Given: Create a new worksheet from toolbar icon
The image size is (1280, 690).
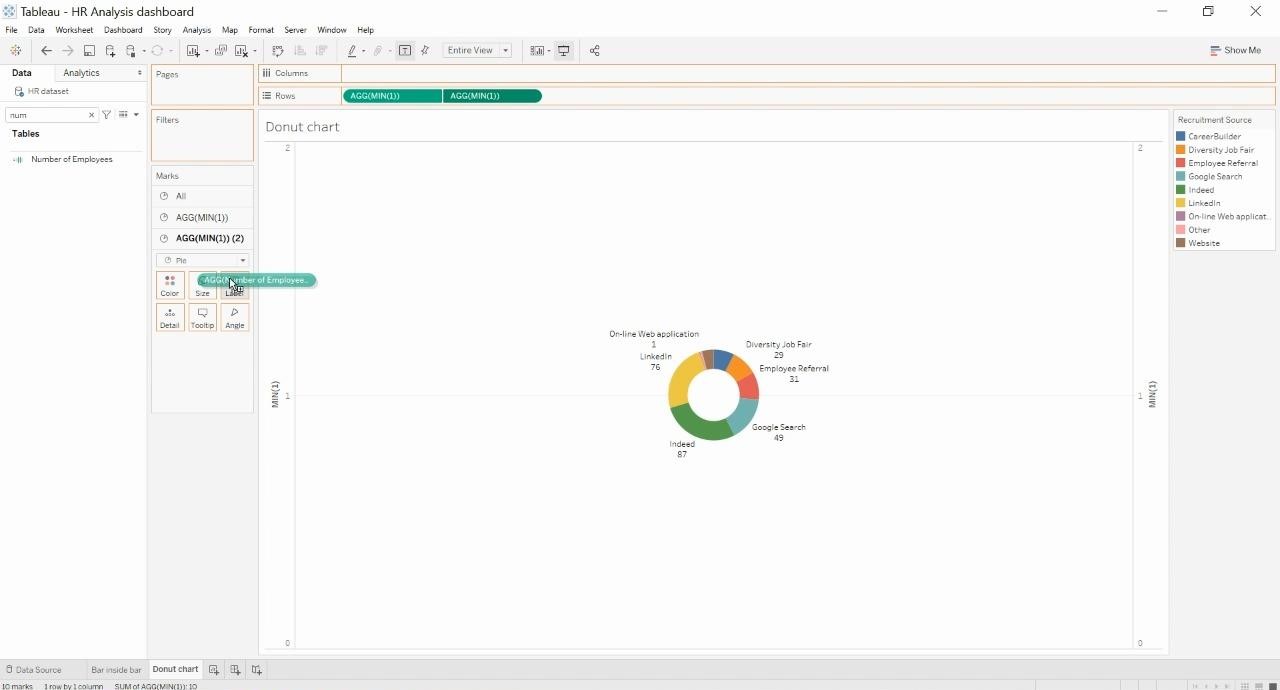Looking at the screenshot, I should point(194,51).
